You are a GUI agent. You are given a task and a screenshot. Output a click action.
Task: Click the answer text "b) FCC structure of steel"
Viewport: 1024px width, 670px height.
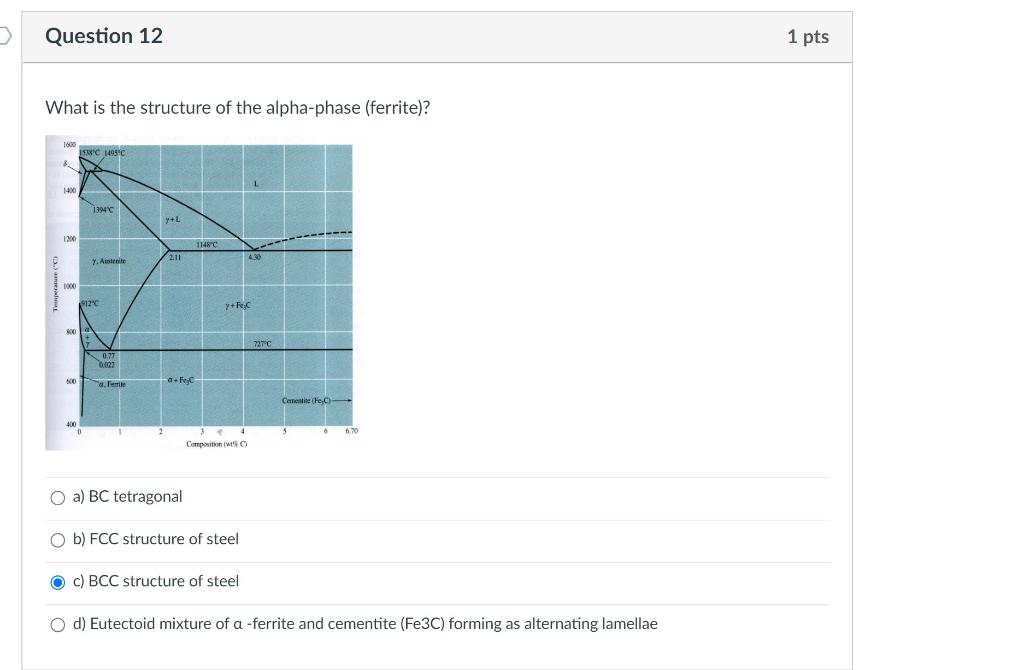155,538
